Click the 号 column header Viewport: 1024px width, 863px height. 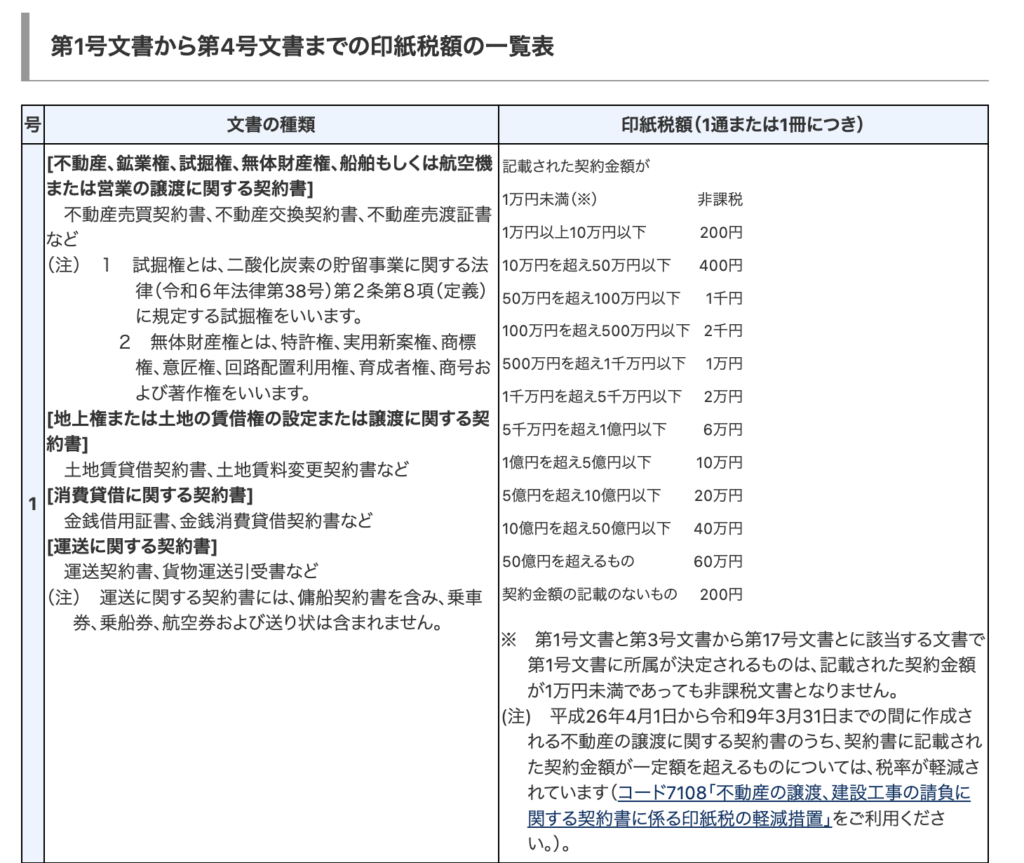click(32, 124)
